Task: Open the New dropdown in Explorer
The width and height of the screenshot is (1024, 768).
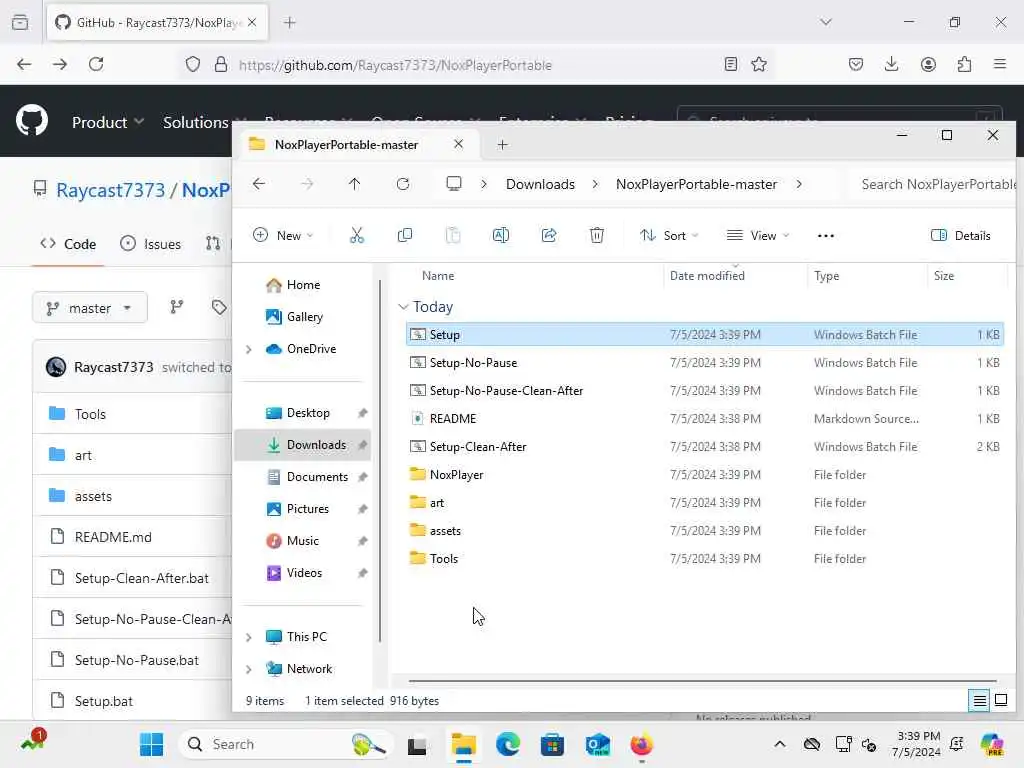Action: 283,236
